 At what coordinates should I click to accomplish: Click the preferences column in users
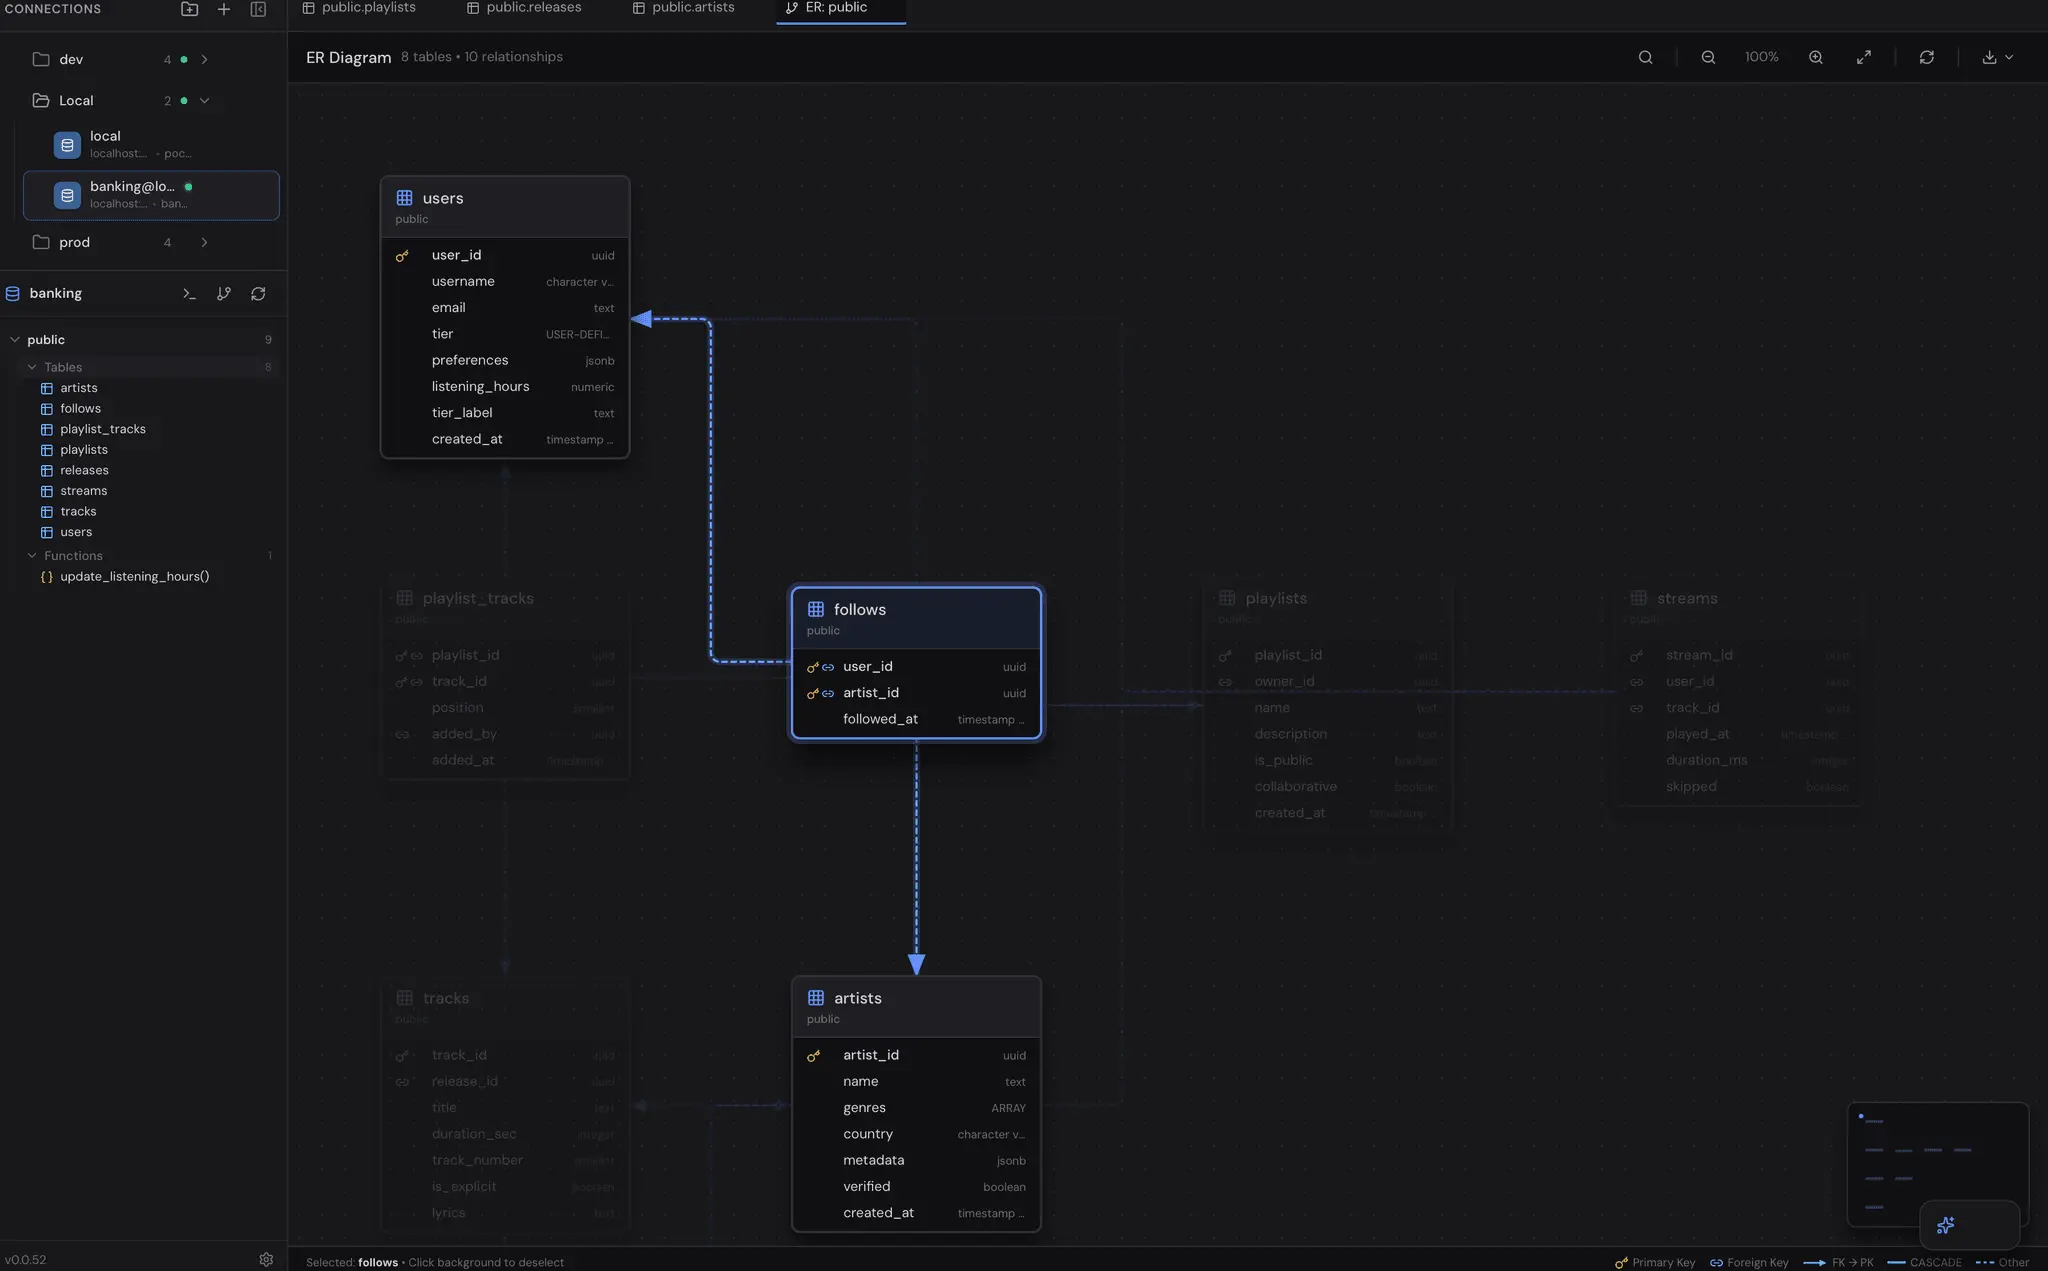[x=505, y=360]
